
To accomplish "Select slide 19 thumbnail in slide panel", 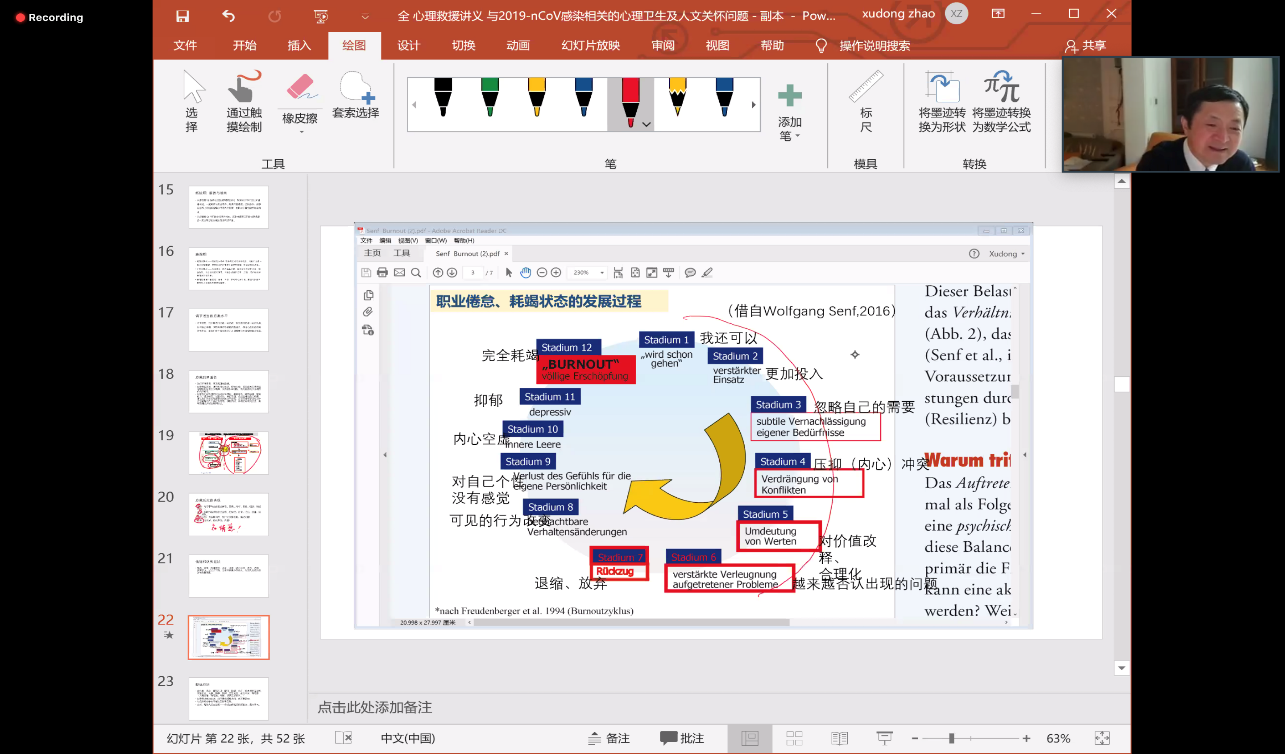I will point(228,453).
